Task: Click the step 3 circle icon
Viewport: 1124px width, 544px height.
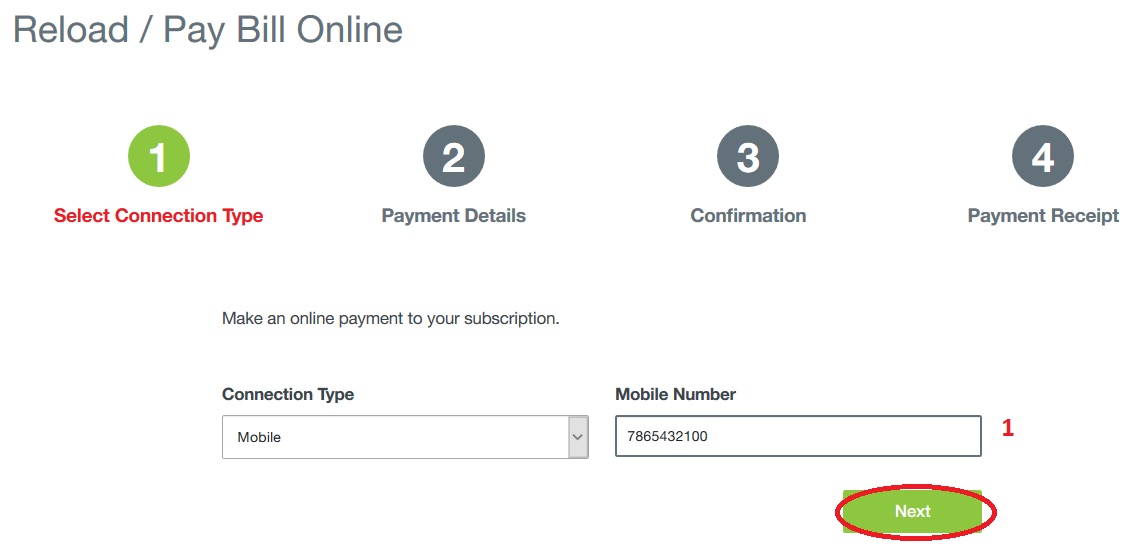Action: pos(748,157)
